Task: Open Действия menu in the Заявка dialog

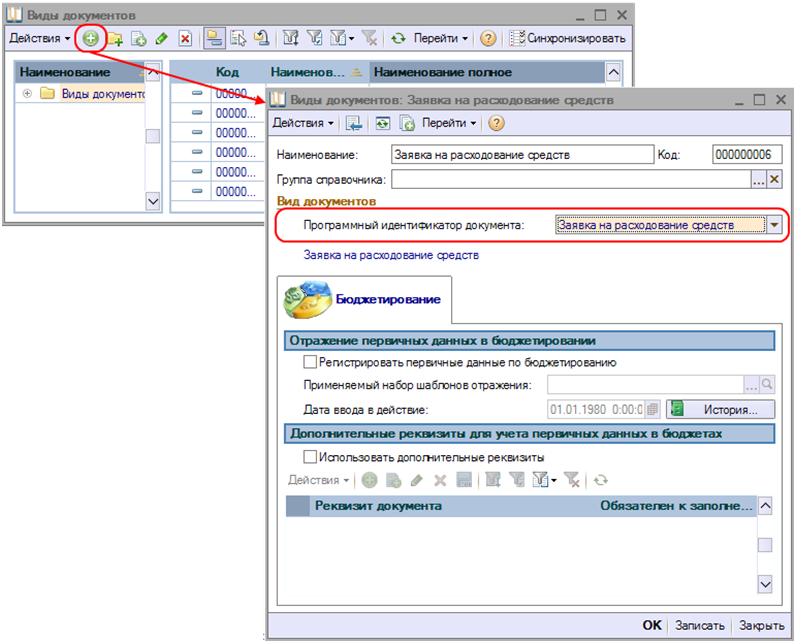Action: pyautogui.click(x=304, y=123)
